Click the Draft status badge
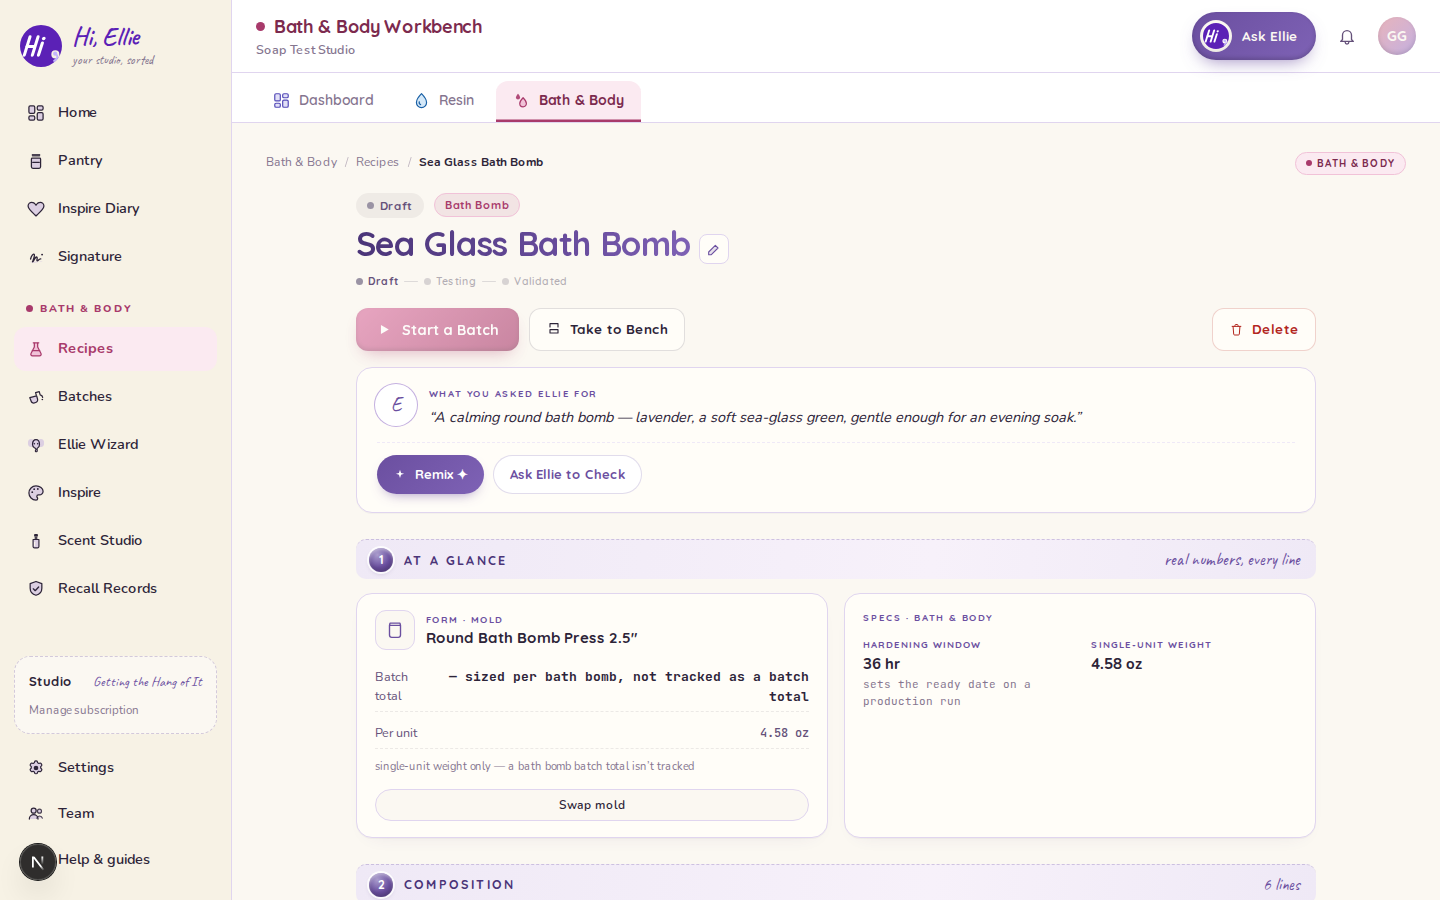Screen dimensions: 1440x900 click(390, 206)
